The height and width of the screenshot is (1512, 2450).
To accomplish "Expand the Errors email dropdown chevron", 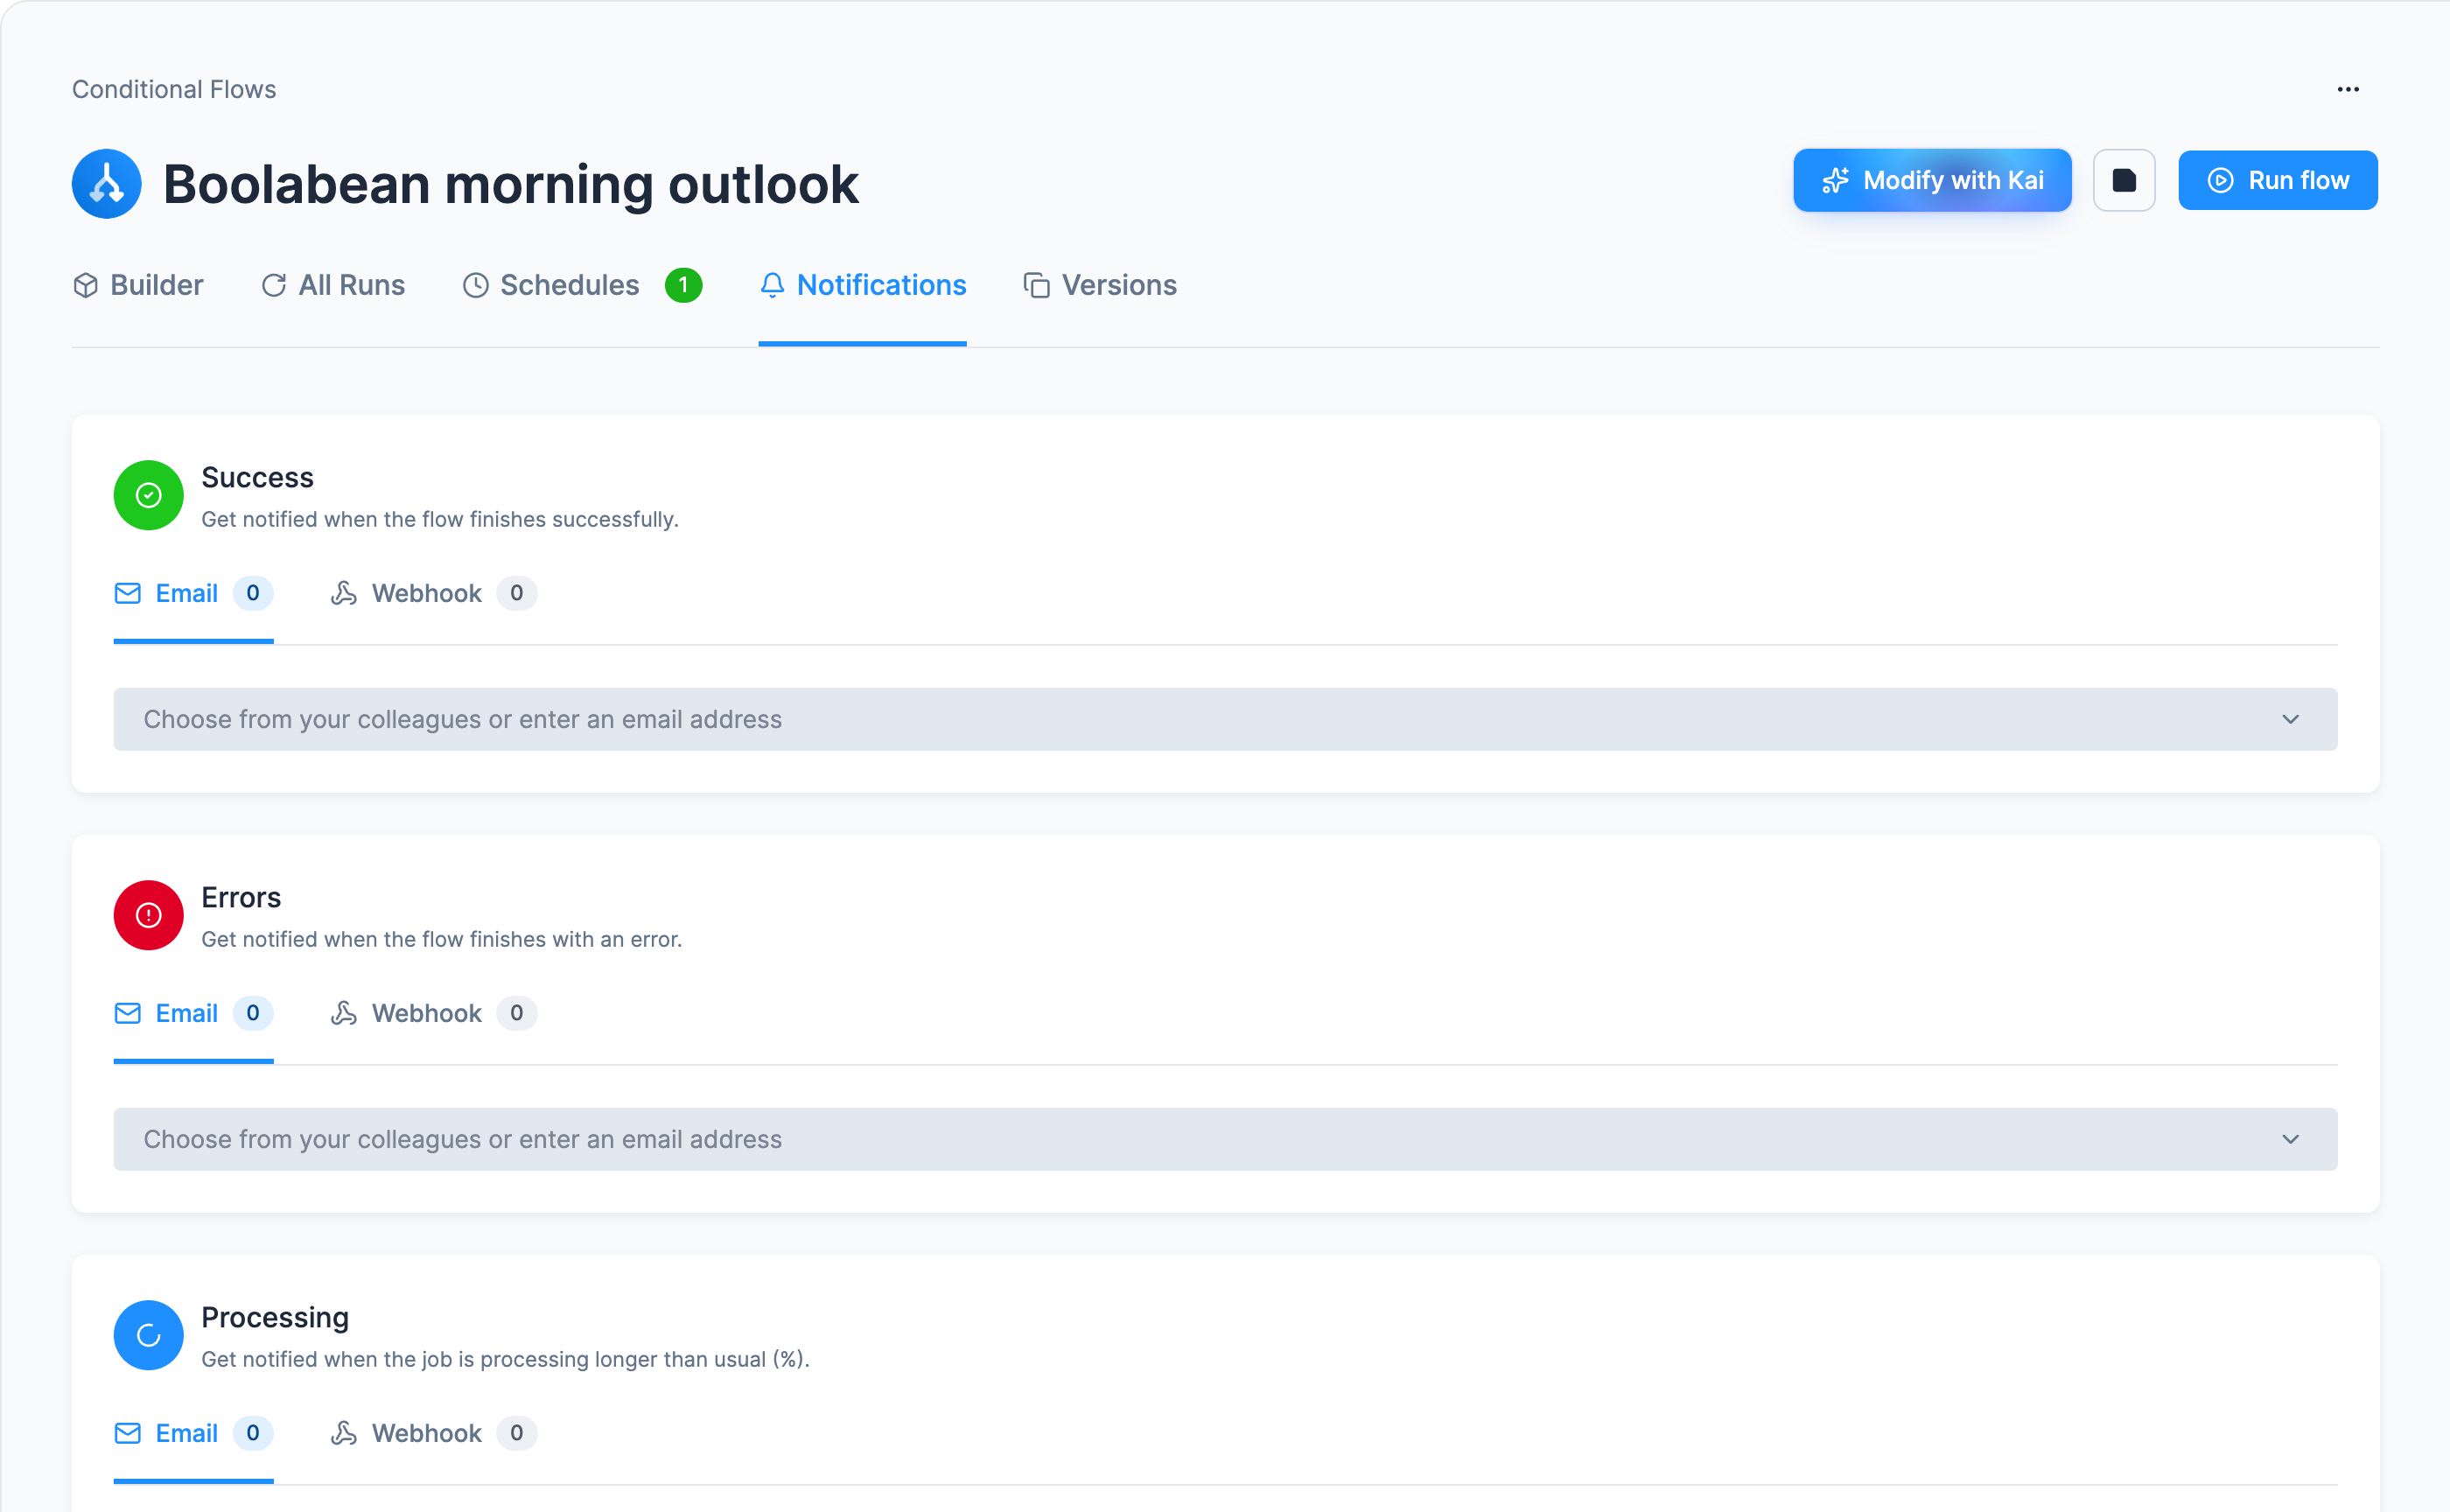I will [2291, 1139].
